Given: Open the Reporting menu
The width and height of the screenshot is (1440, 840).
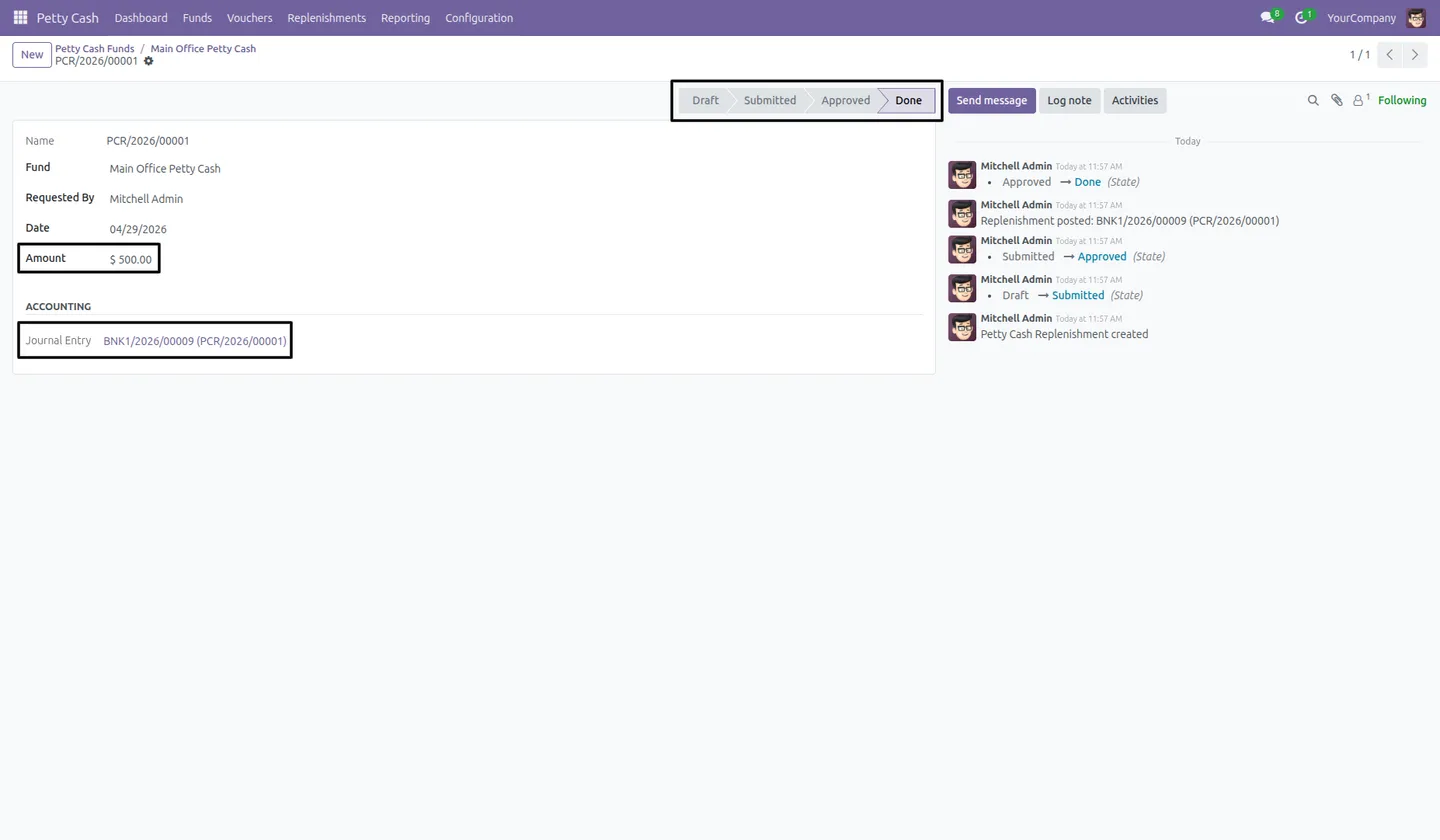Looking at the screenshot, I should 405,18.
